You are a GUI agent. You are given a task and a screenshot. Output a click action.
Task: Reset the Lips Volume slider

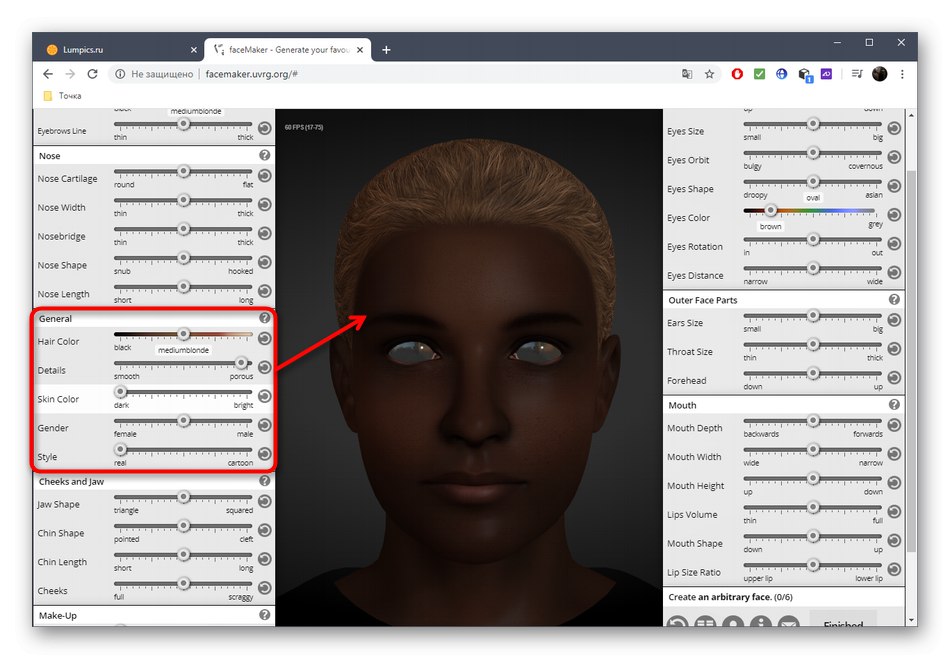[x=894, y=512]
